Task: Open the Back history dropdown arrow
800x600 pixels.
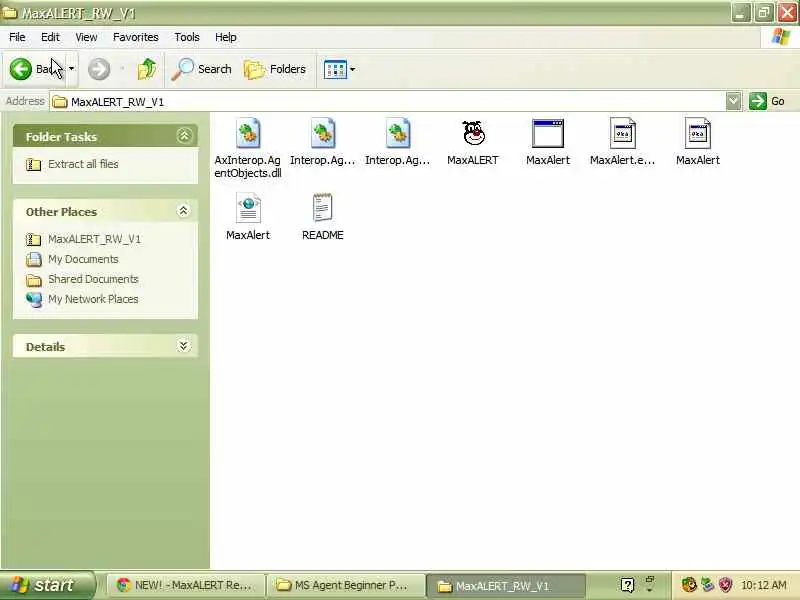Action: (x=71, y=69)
